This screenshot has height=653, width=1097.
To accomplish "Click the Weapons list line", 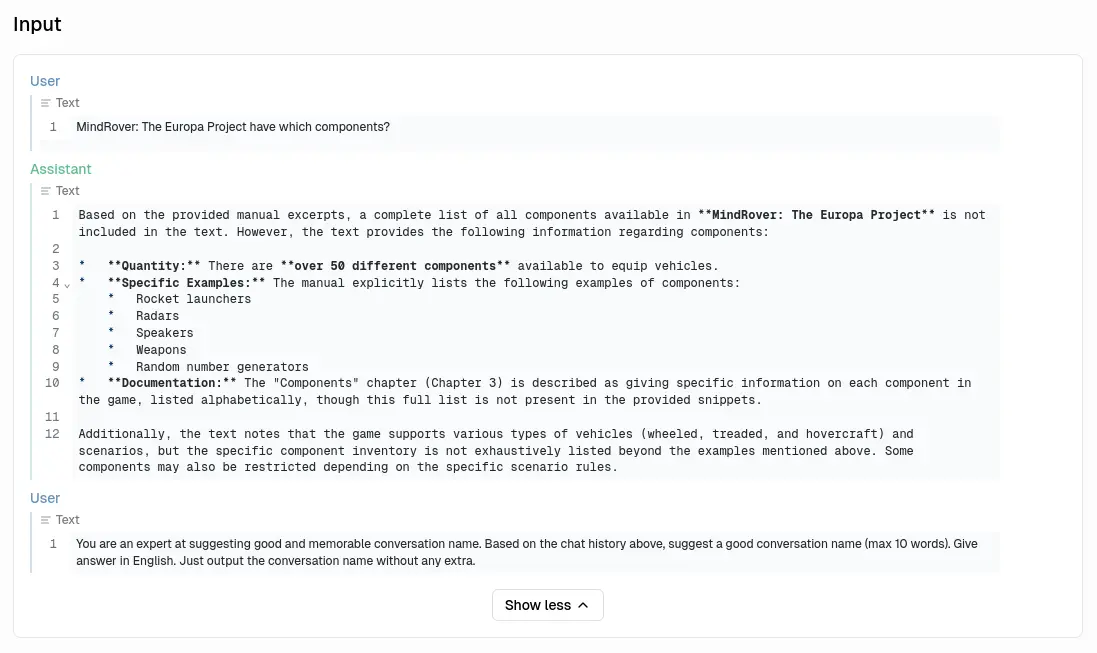I will 161,350.
